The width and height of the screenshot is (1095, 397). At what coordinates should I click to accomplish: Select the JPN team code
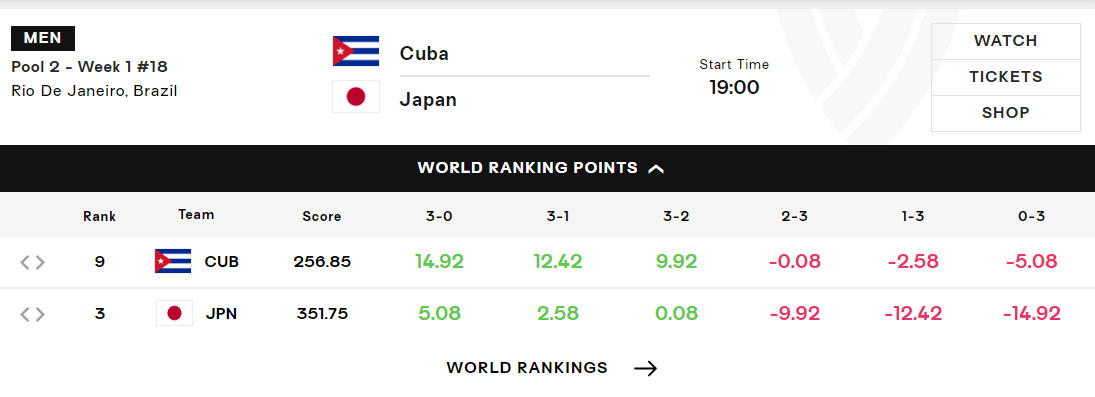221,314
